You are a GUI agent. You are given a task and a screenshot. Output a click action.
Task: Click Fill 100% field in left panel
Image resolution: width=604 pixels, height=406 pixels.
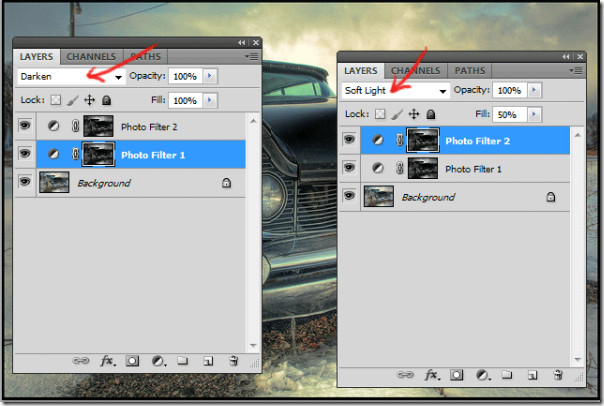coord(185,101)
